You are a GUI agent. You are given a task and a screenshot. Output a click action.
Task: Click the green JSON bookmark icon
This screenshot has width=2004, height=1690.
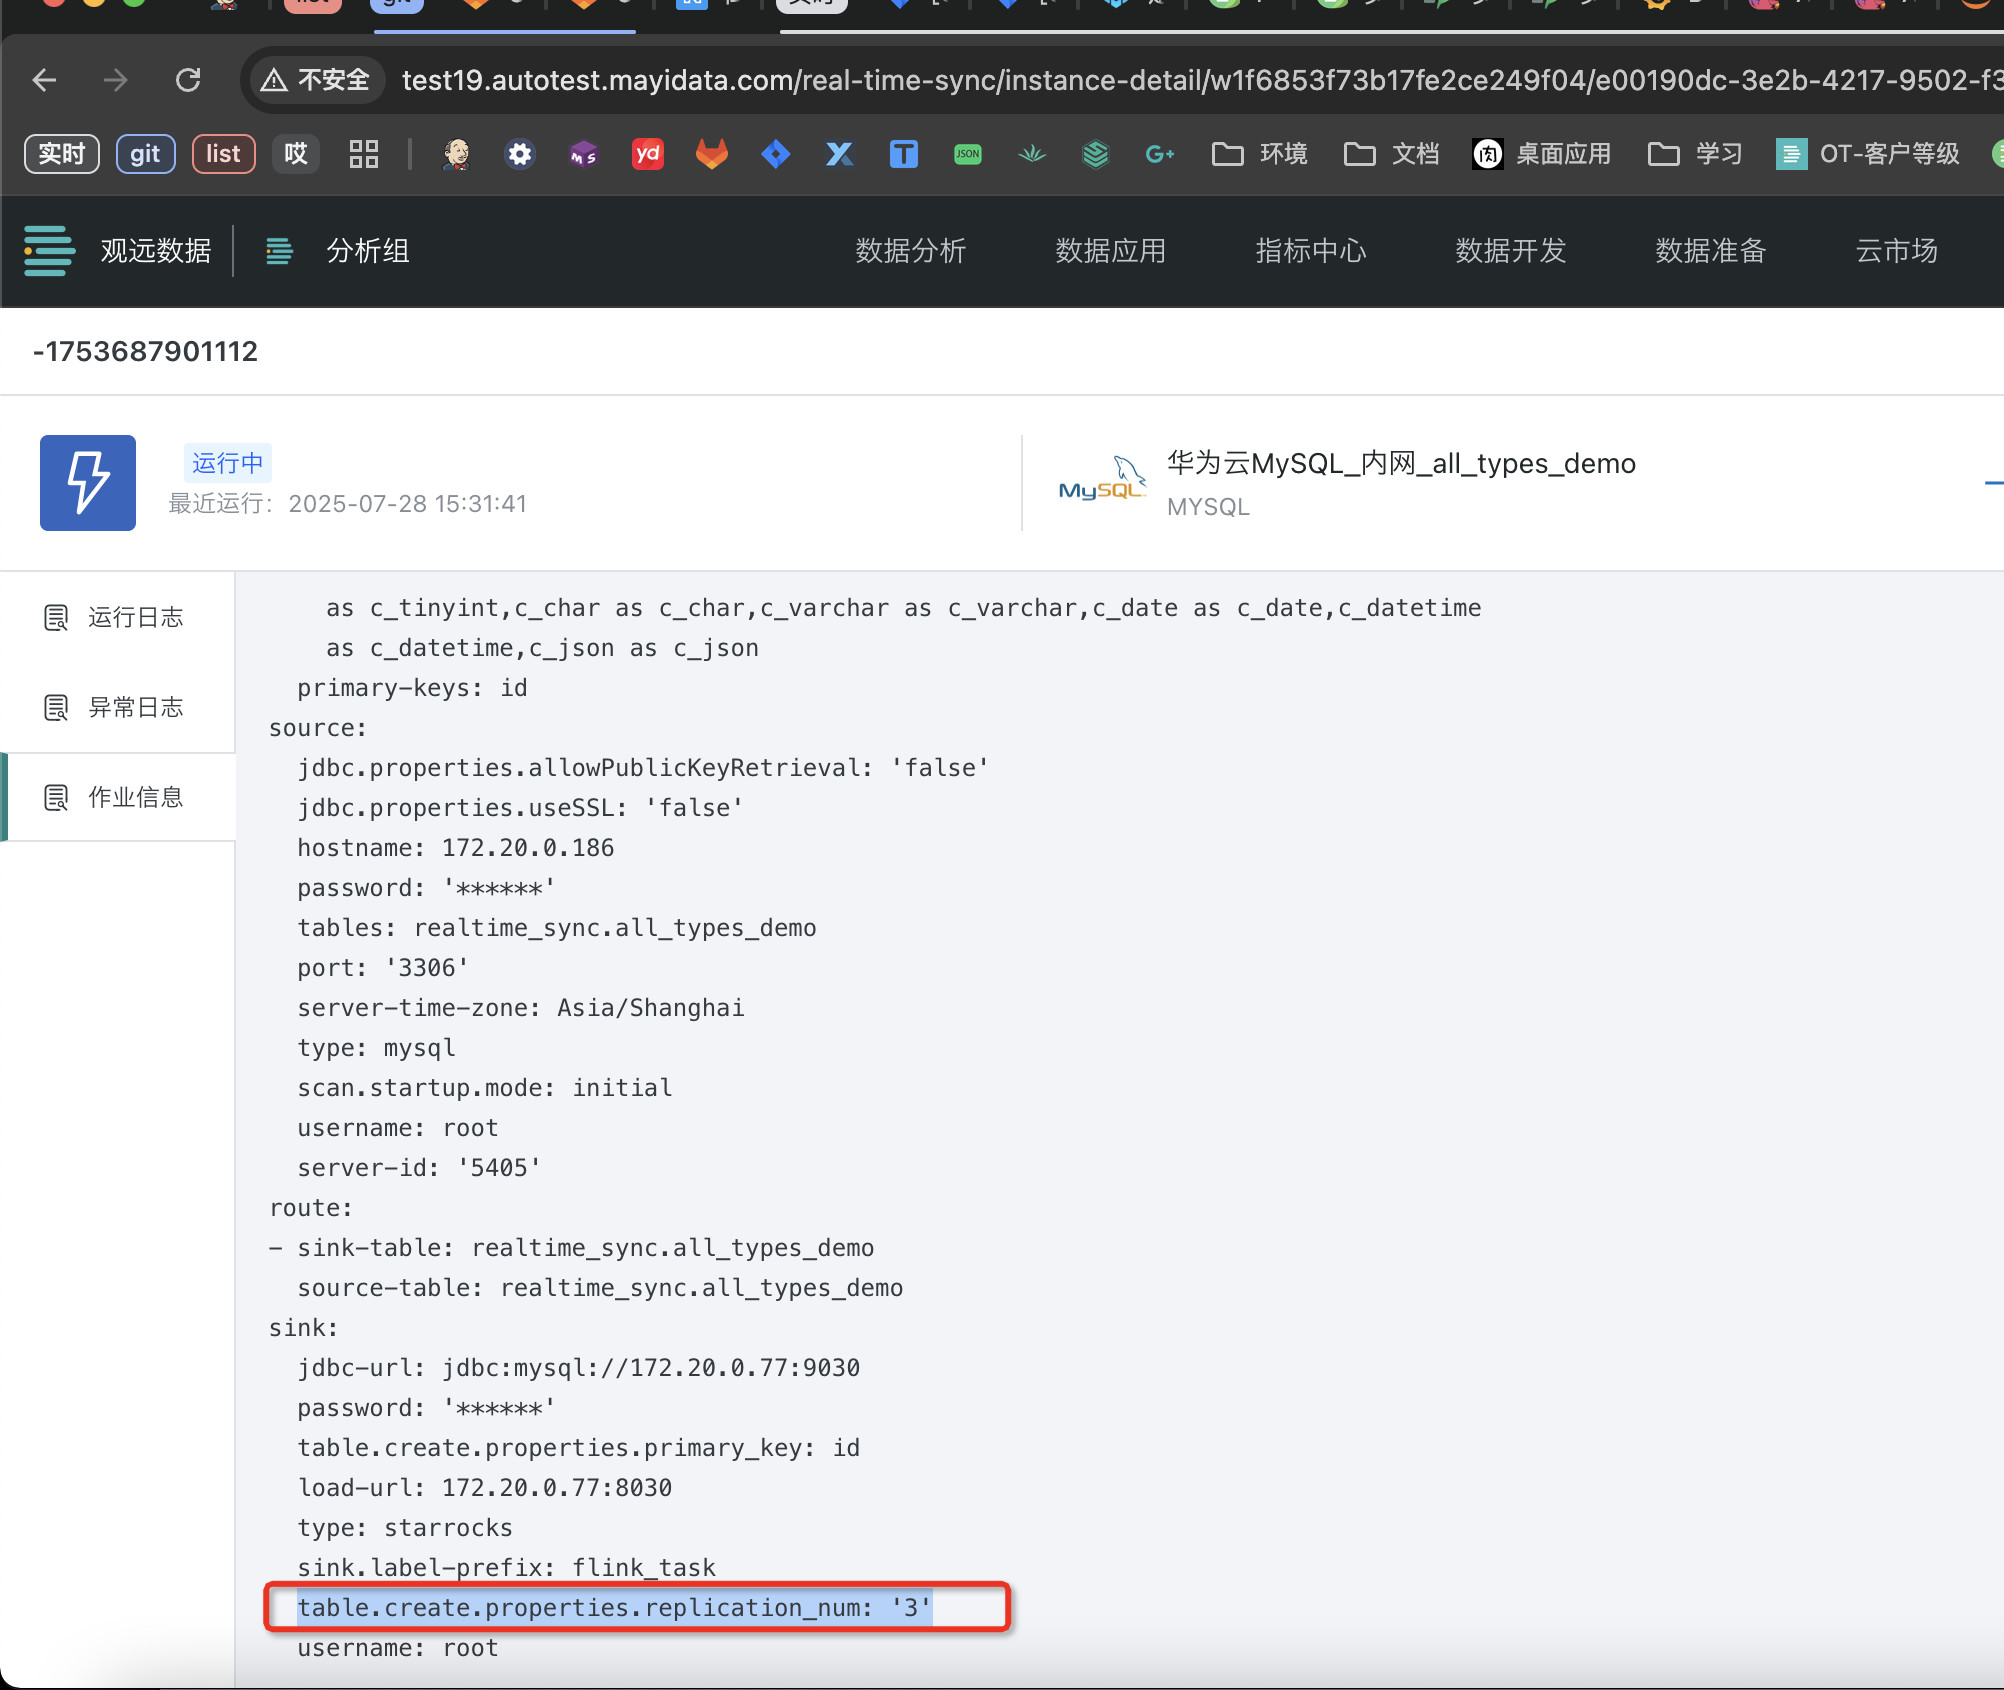(967, 154)
